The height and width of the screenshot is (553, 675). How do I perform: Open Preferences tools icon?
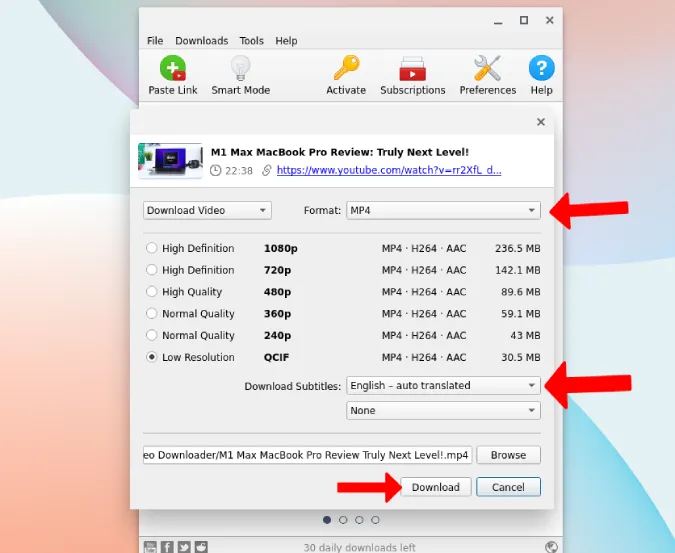[x=487, y=68]
